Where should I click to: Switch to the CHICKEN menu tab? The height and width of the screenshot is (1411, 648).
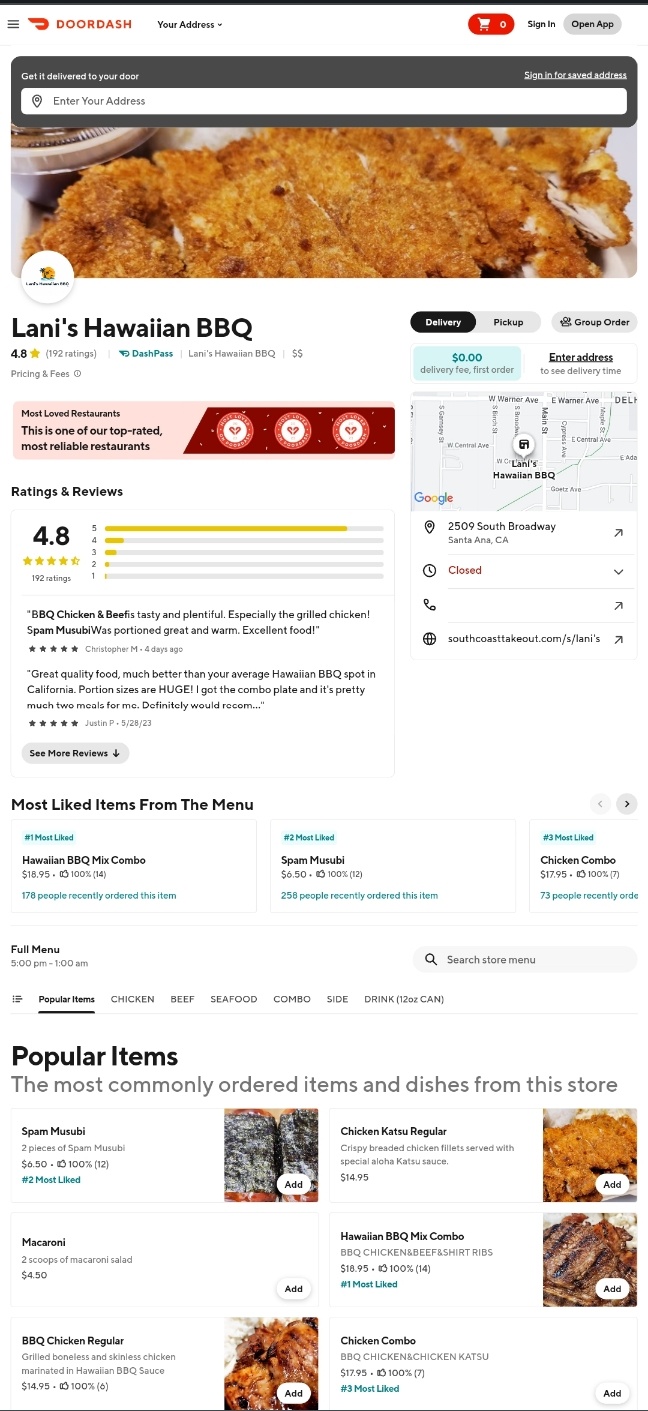pos(132,999)
